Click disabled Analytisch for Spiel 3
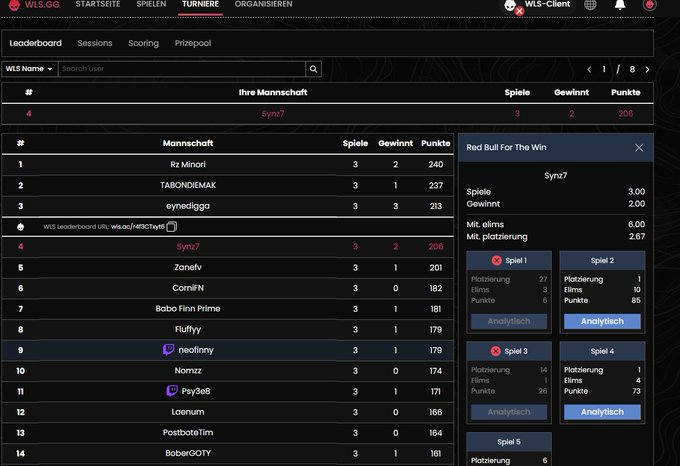Viewport: 680px width, 466px height. (x=509, y=412)
